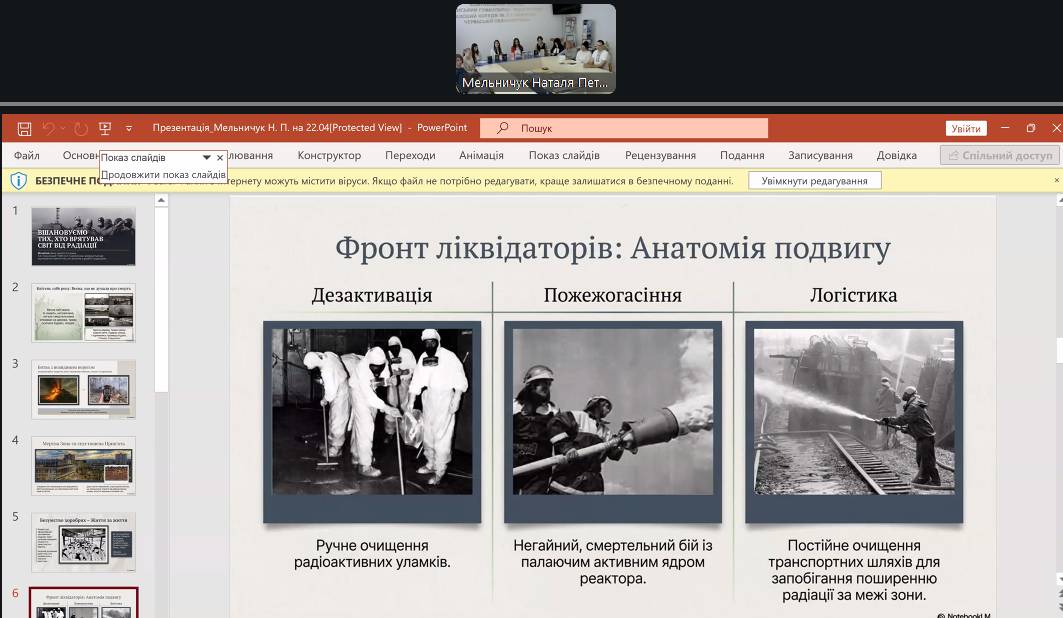This screenshot has height=618, width=1063.
Task: Click the Увійти sign-in button
Action: (965, 128)
